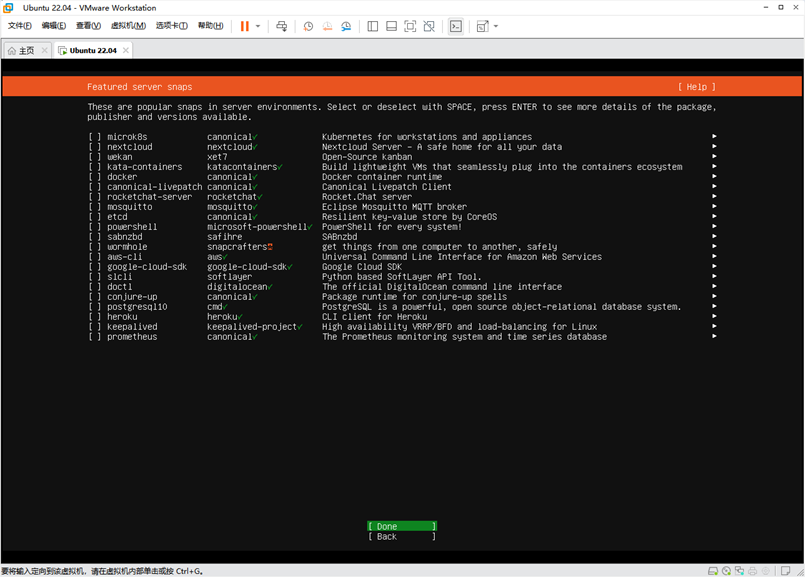Click the printer status bar icon
This screenshot has width=805, height=577.
coord(753,571)
